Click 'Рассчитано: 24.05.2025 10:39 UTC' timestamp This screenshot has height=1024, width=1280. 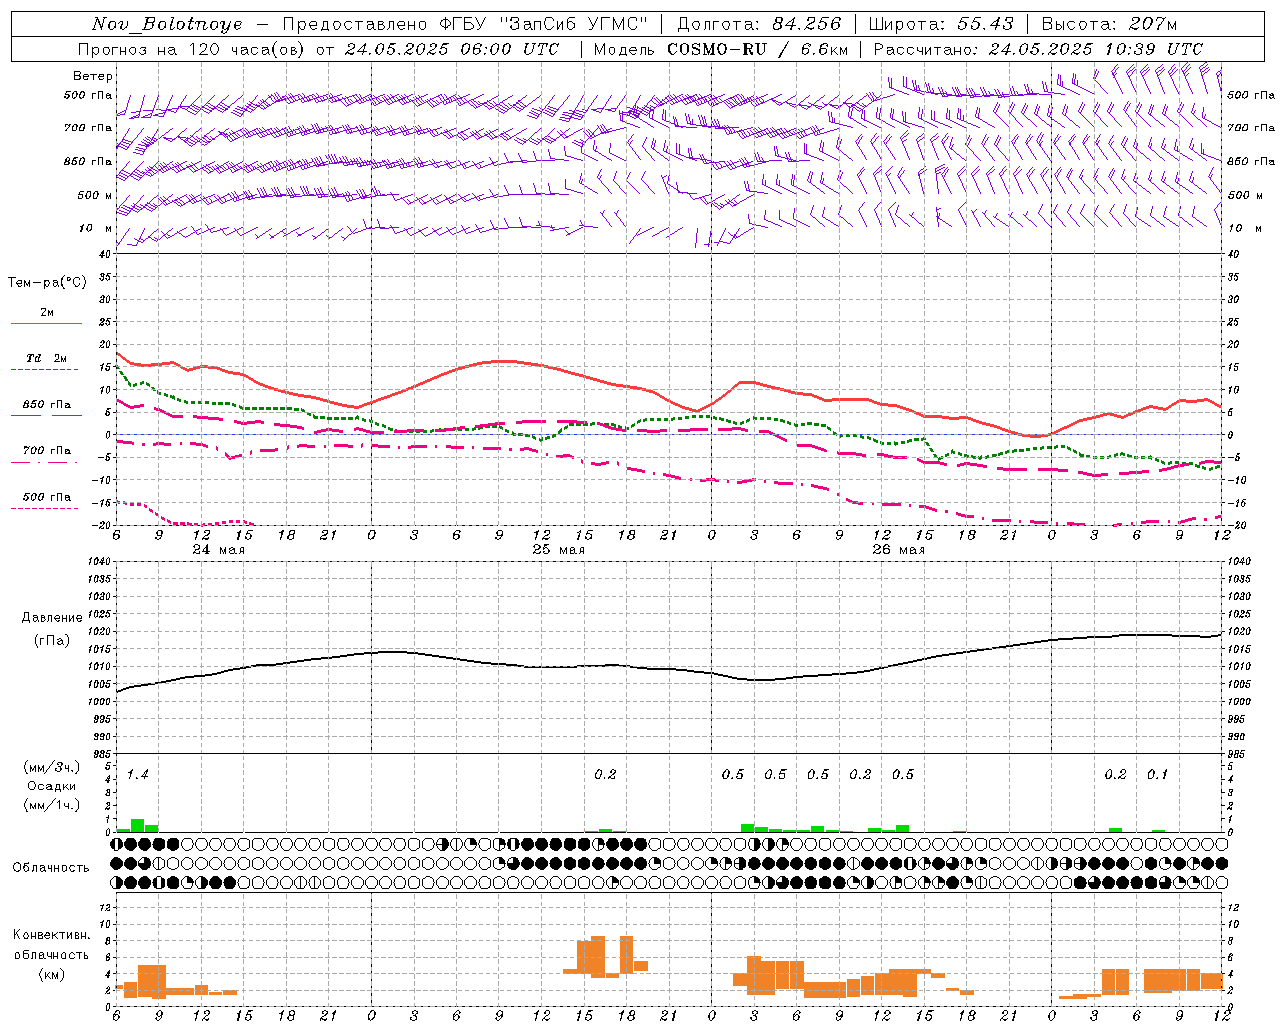pos(1038,49)
